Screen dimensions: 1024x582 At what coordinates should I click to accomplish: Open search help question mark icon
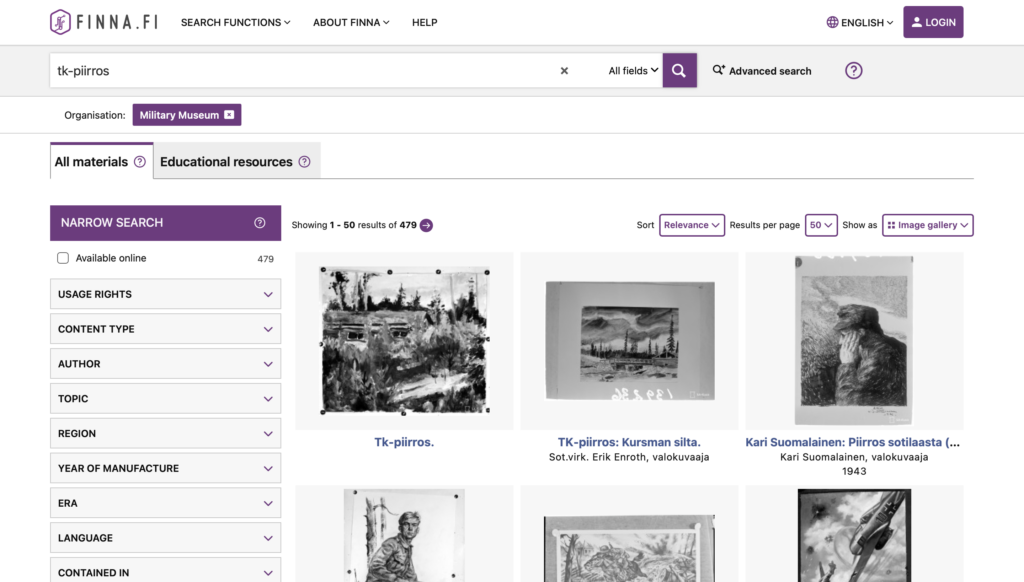tap(853, 71)
